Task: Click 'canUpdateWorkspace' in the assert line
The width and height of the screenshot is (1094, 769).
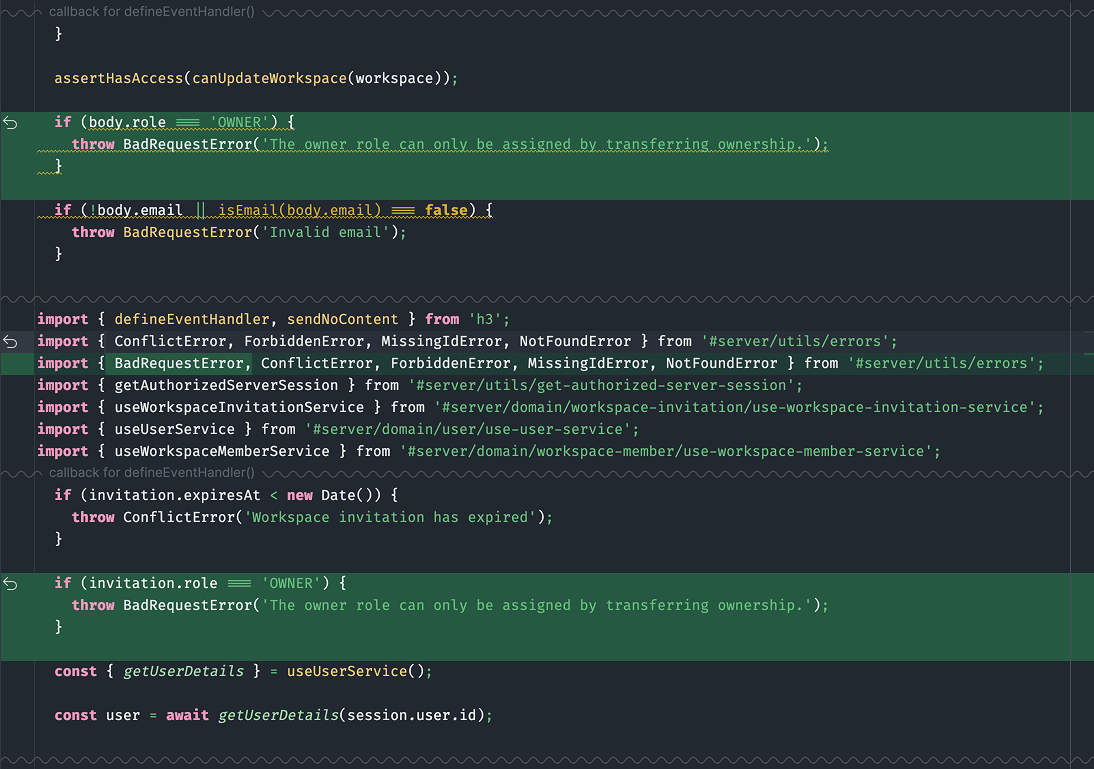Action: coord(269,78)
